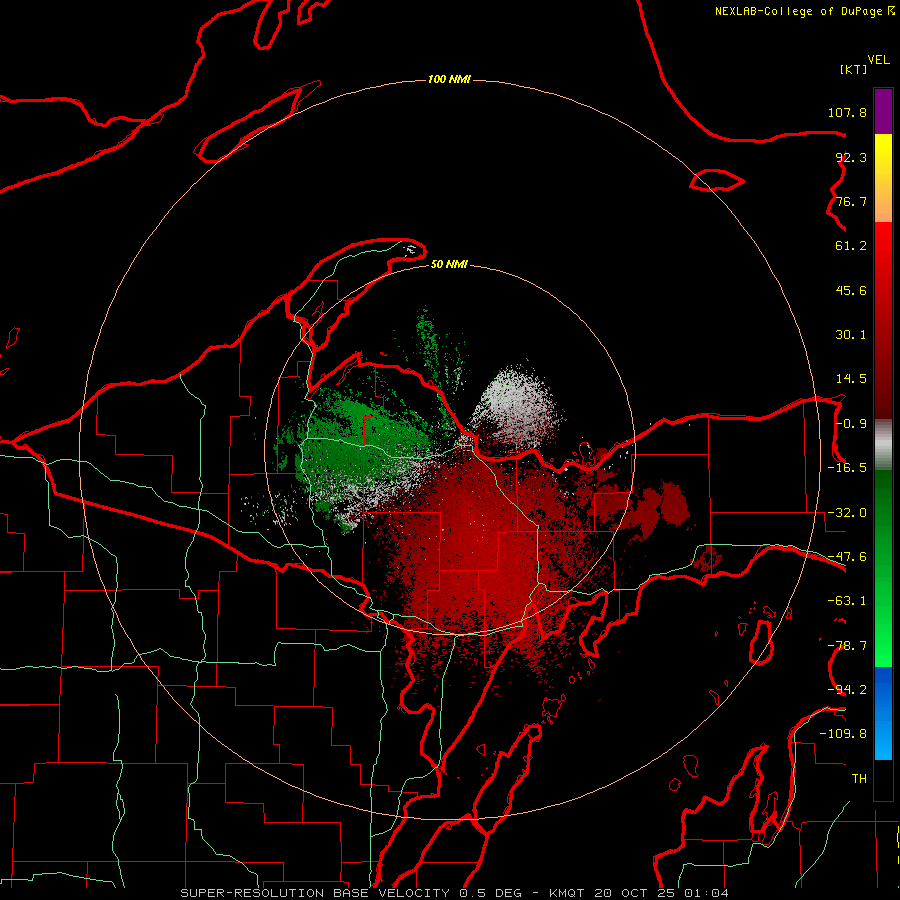Select the -78.7 velocity scale label
Image resolution: width=900 pixels, height=900 pixels.
click(847, 646)
